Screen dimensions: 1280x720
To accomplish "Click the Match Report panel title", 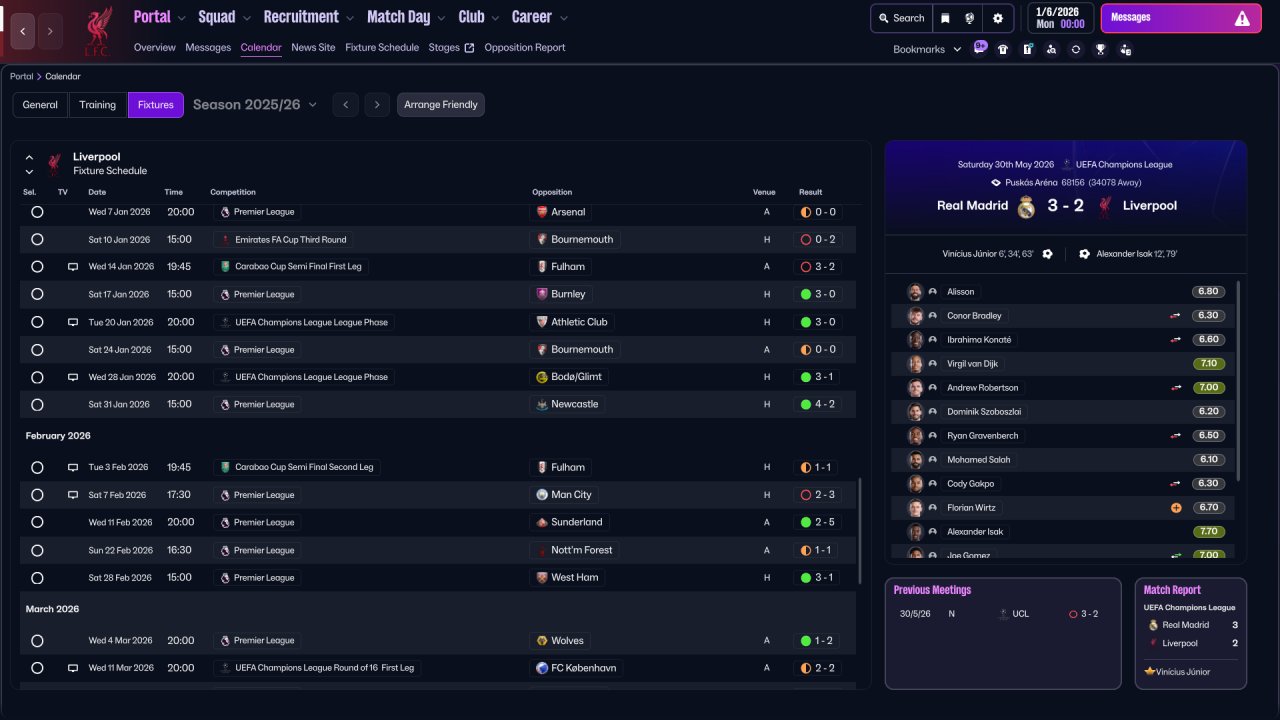I will click(1172, 590).
